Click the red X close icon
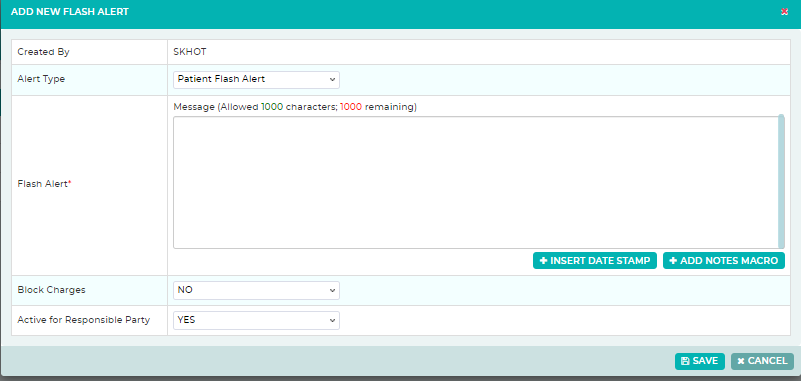Viewport: 801px width, 381px height. [x=784, y=12]
